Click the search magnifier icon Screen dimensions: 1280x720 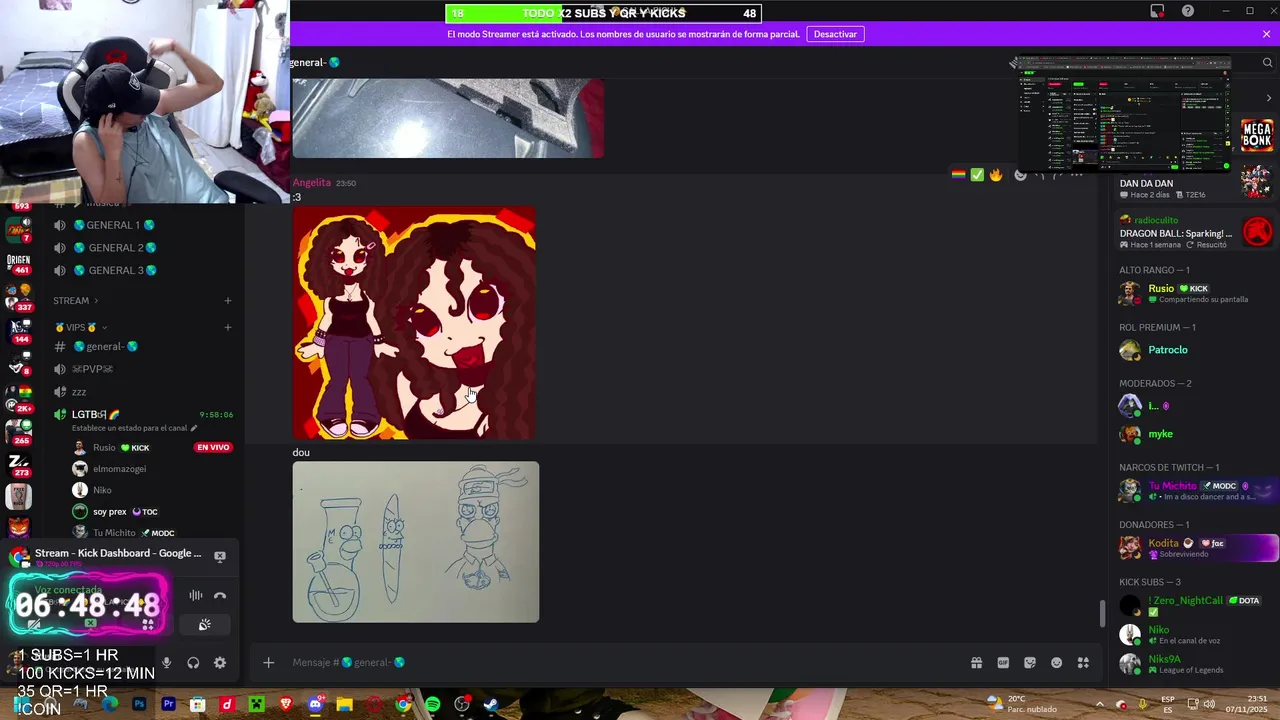point(1267,62)
